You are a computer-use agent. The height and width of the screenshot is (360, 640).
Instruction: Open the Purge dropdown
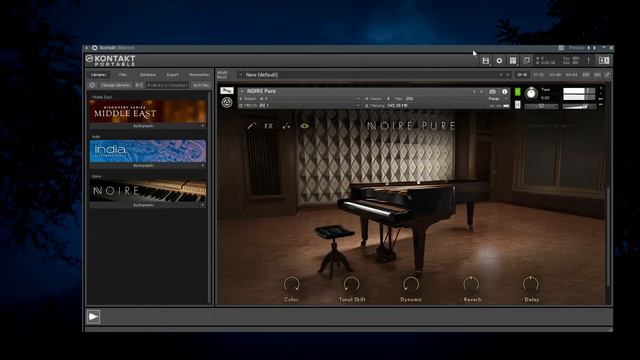497,99
